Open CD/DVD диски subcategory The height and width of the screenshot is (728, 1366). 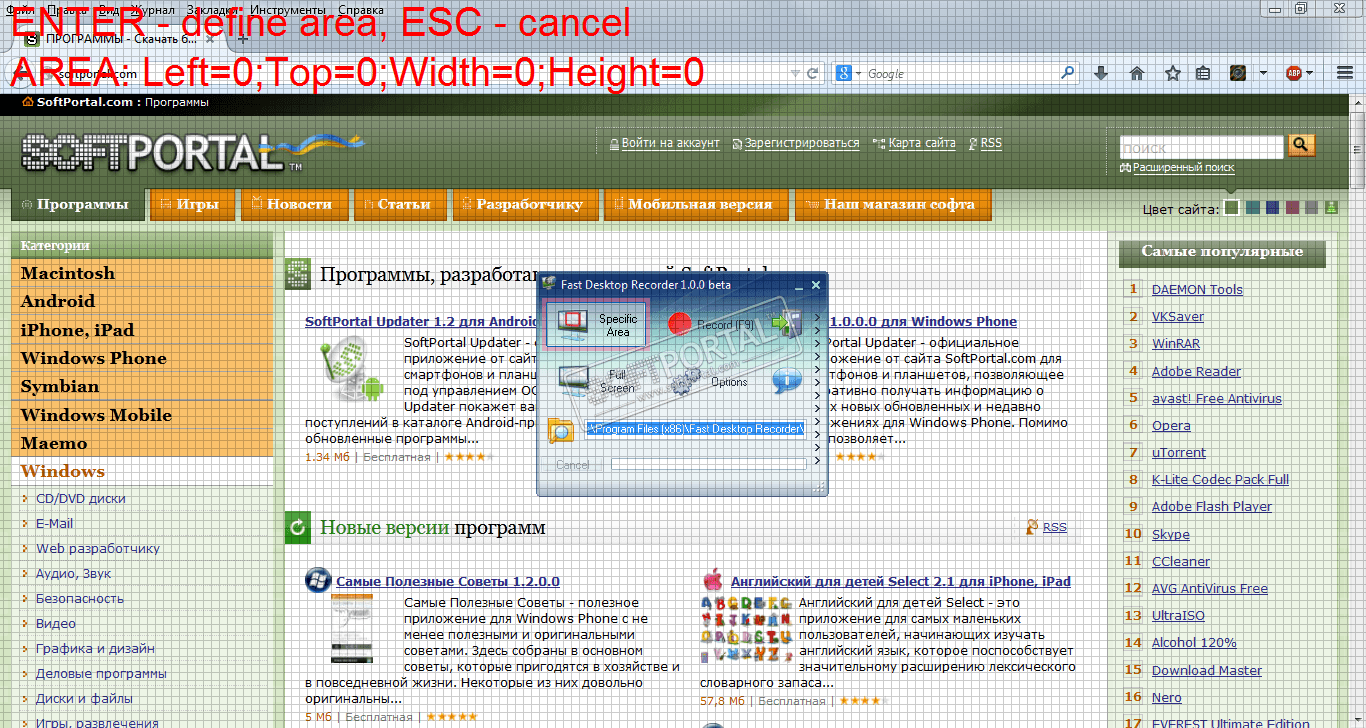click(81, 498)
